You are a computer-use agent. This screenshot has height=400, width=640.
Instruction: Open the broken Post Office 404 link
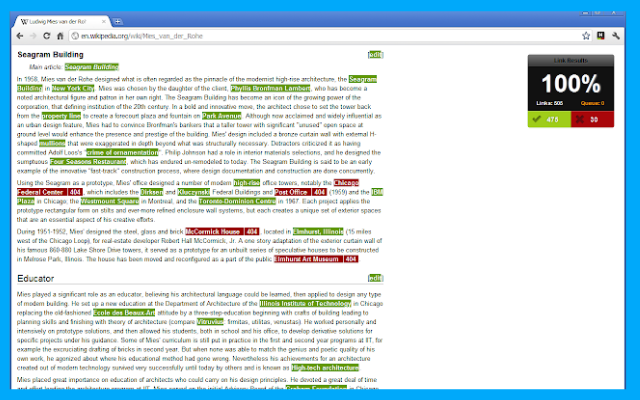pos(300,192)
